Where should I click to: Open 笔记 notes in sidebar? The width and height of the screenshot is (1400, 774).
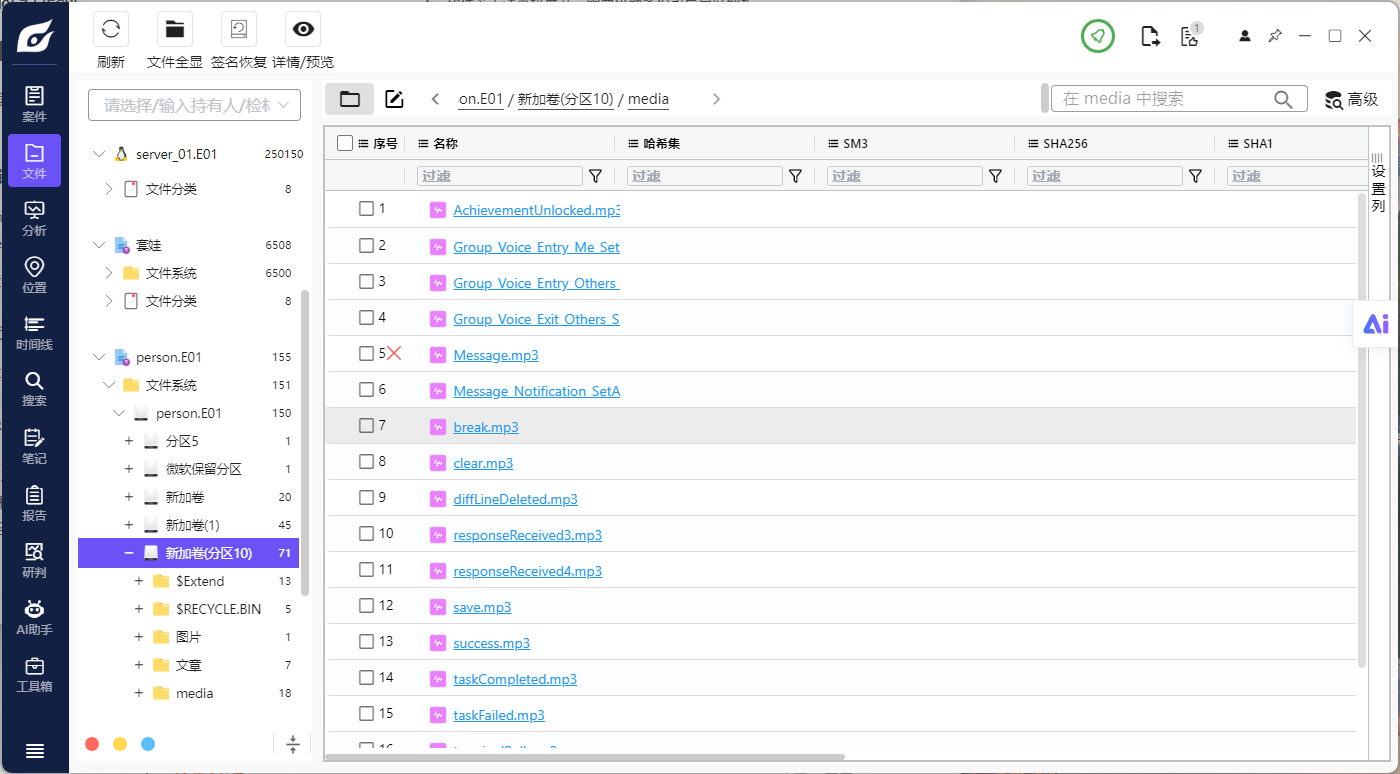[34, 446]
